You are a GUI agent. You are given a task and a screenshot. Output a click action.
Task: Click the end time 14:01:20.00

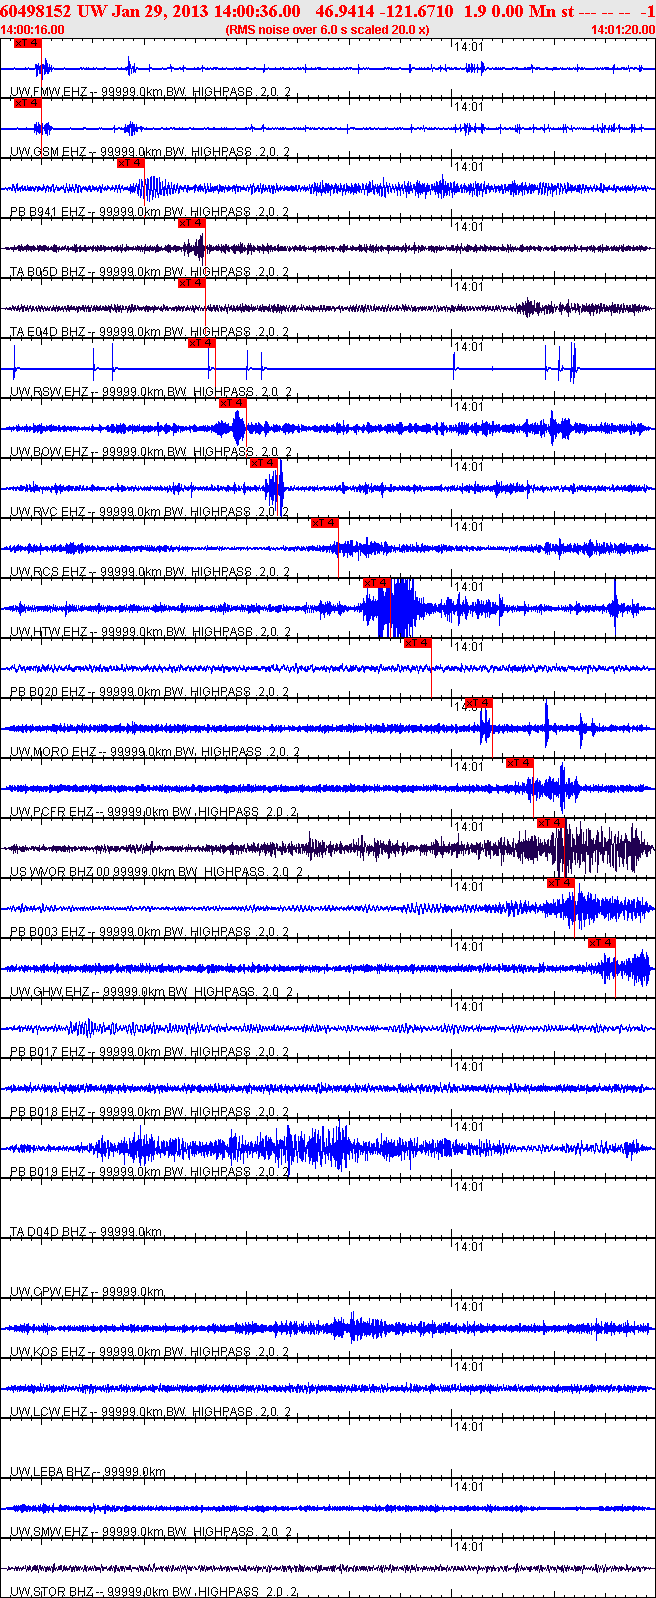pos(623,30)
